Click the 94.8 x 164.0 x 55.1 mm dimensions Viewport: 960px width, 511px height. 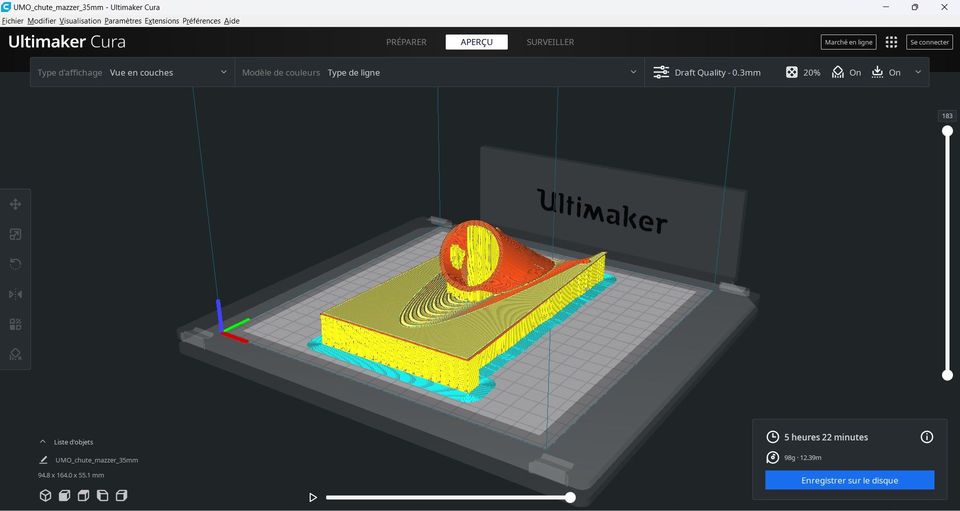(71, 475)
